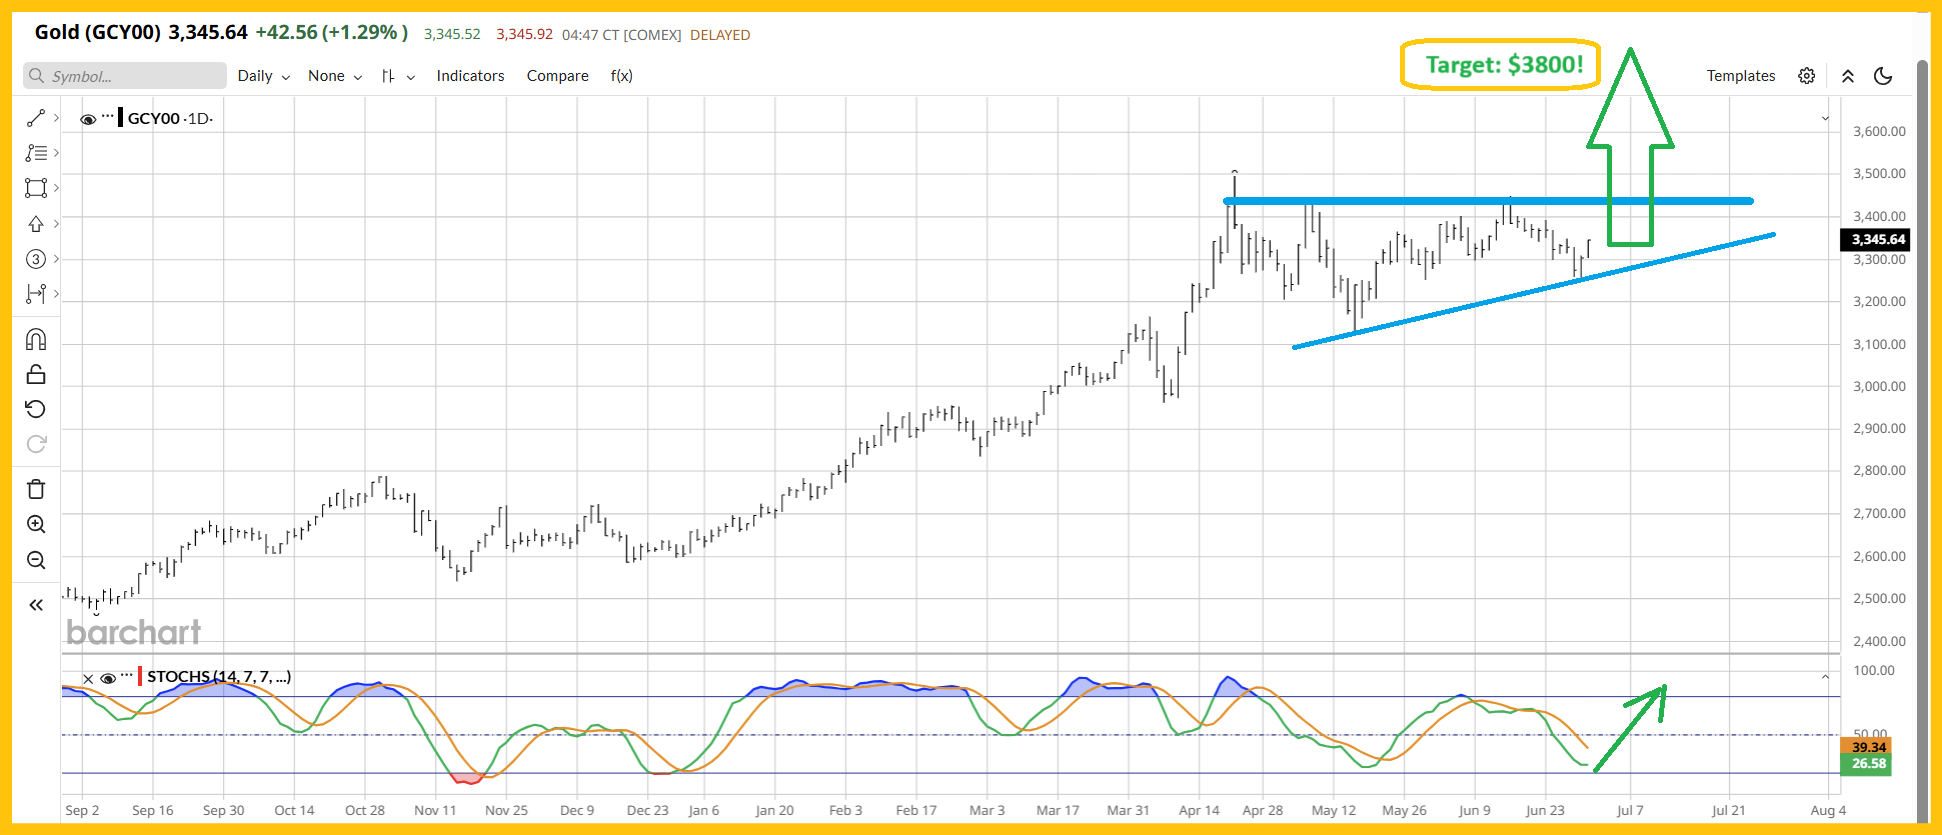Undo the last chart action
The image size is (1942, 835).
(x=36, y=409)
